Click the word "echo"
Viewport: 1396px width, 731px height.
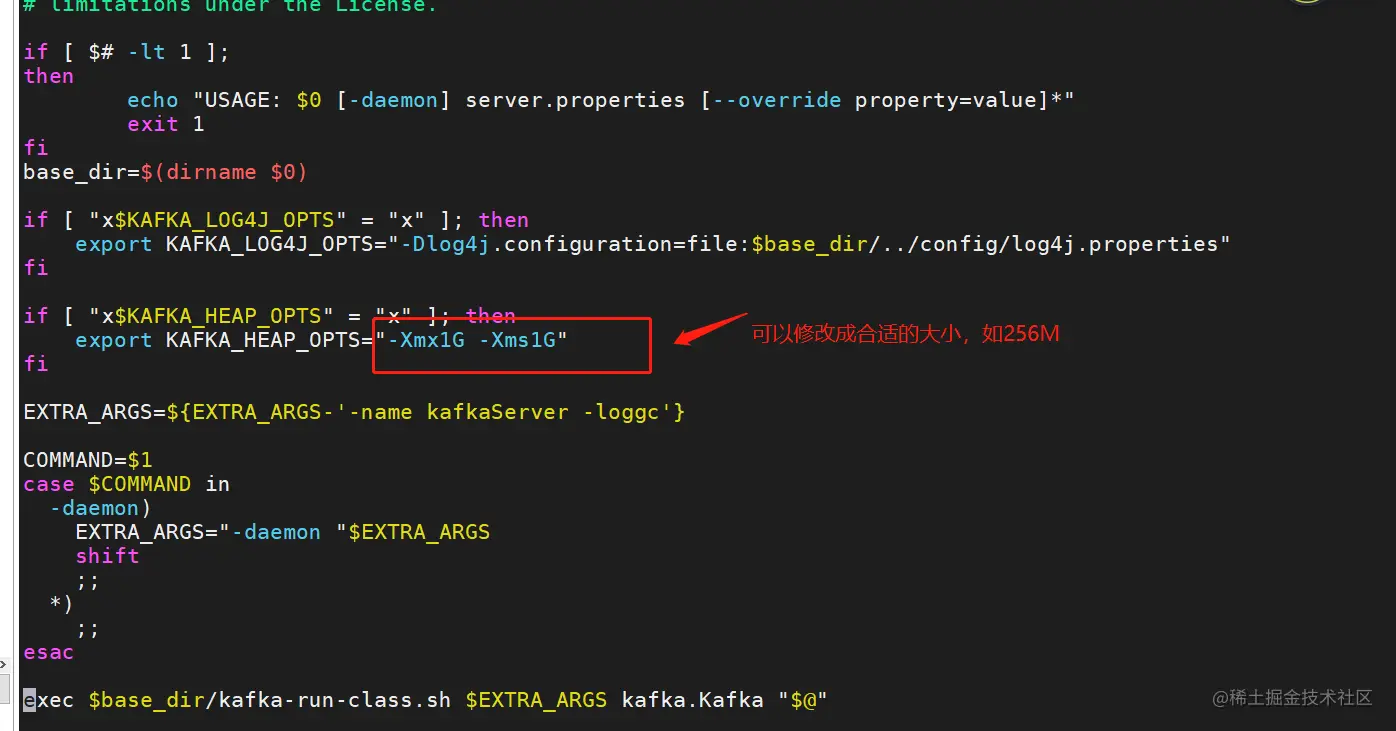pyautogui.click(x=153, y=100)
